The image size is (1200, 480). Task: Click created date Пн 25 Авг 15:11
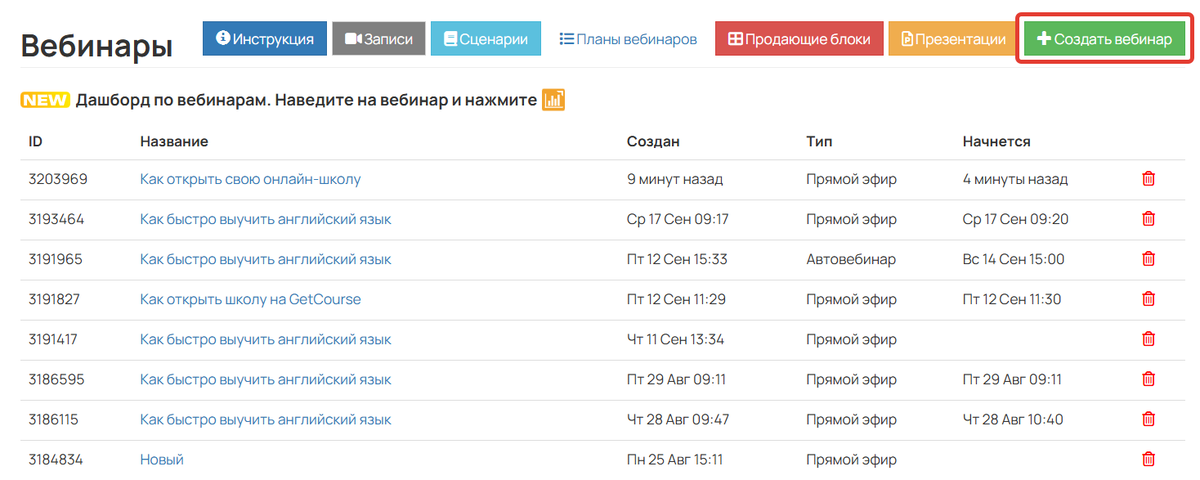pyautogui.click(x=675, y=459)
